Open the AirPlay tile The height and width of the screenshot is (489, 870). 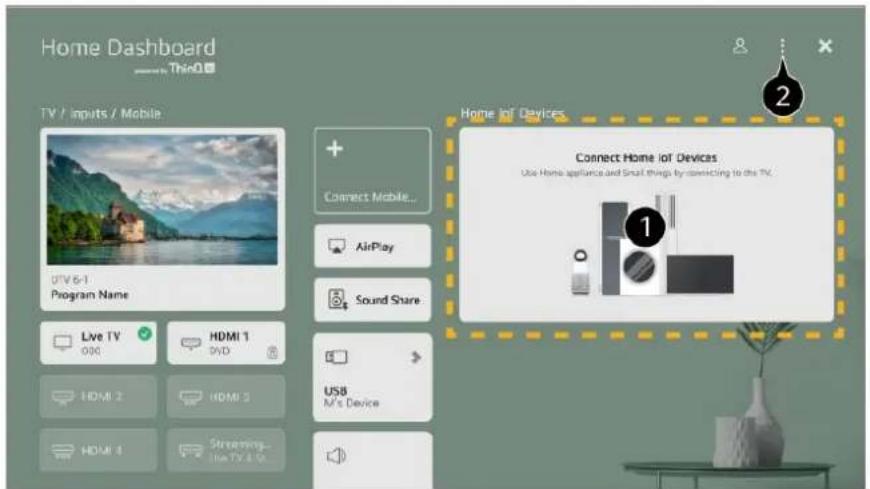coord(372,246)
